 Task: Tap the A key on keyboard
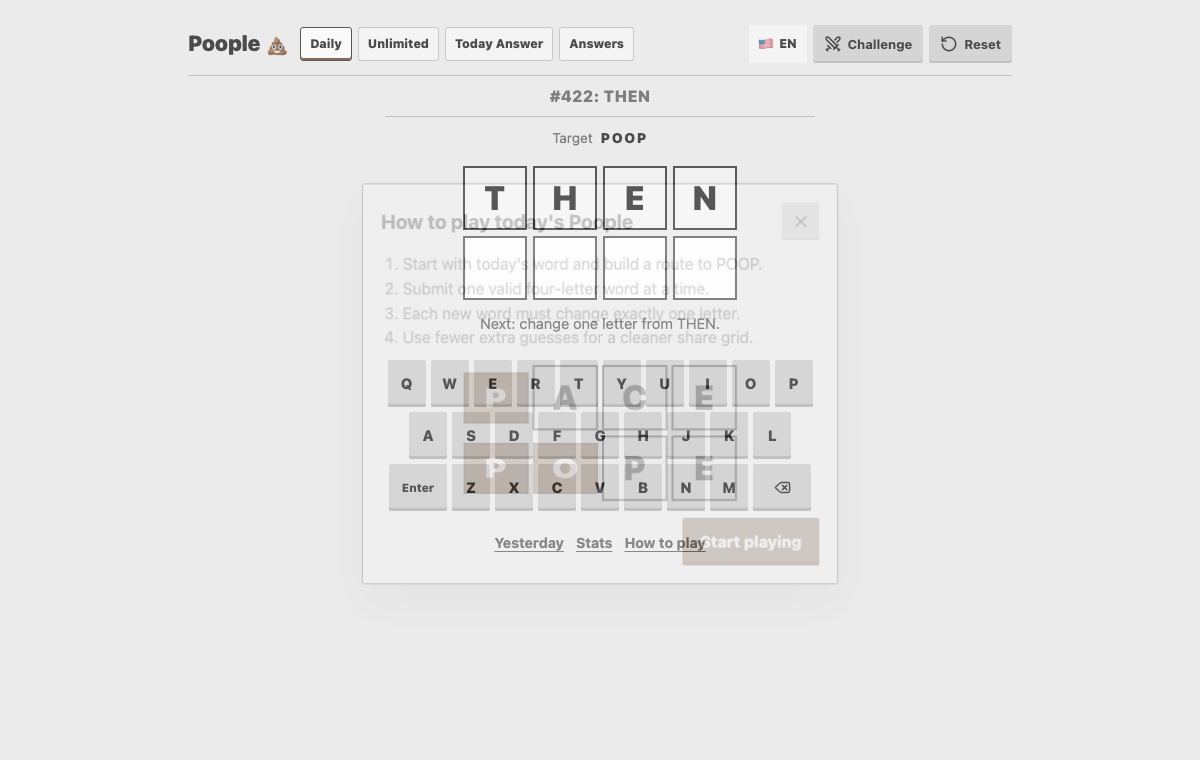click(x=428, y=435)
